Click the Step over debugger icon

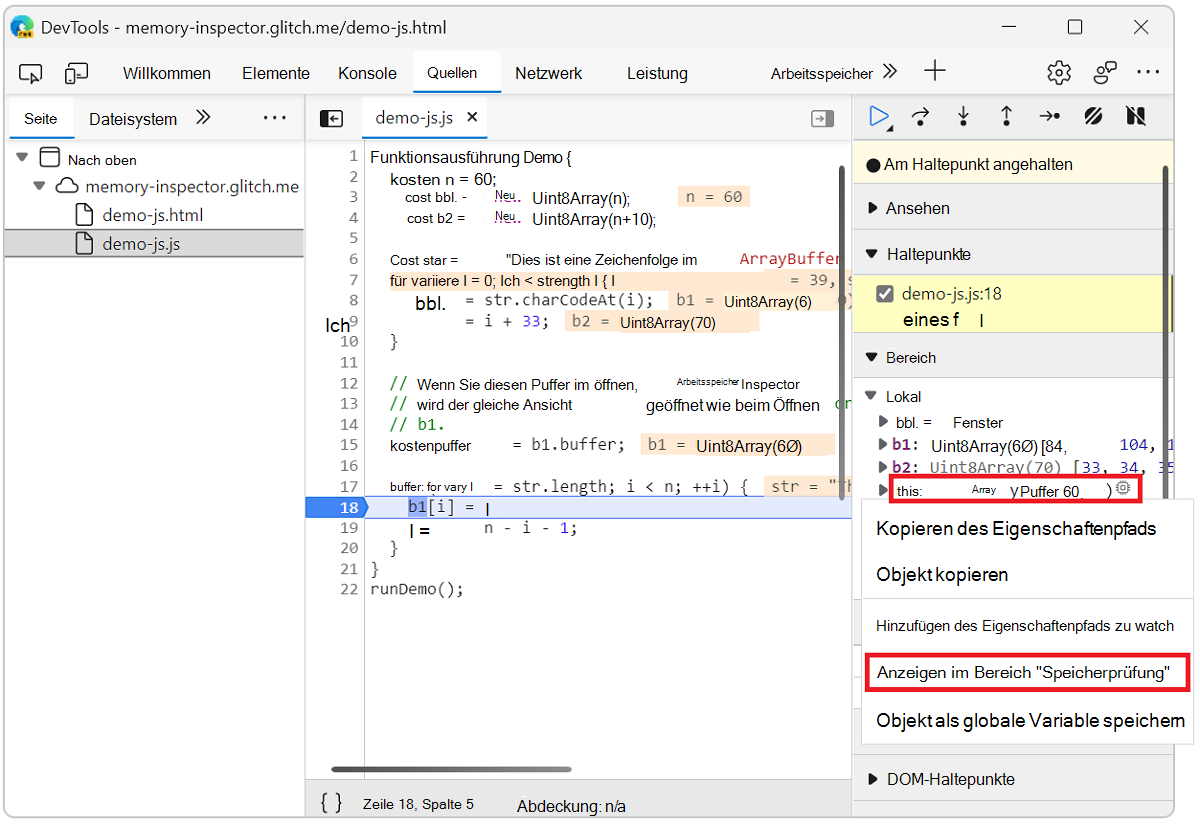point(921,117)
